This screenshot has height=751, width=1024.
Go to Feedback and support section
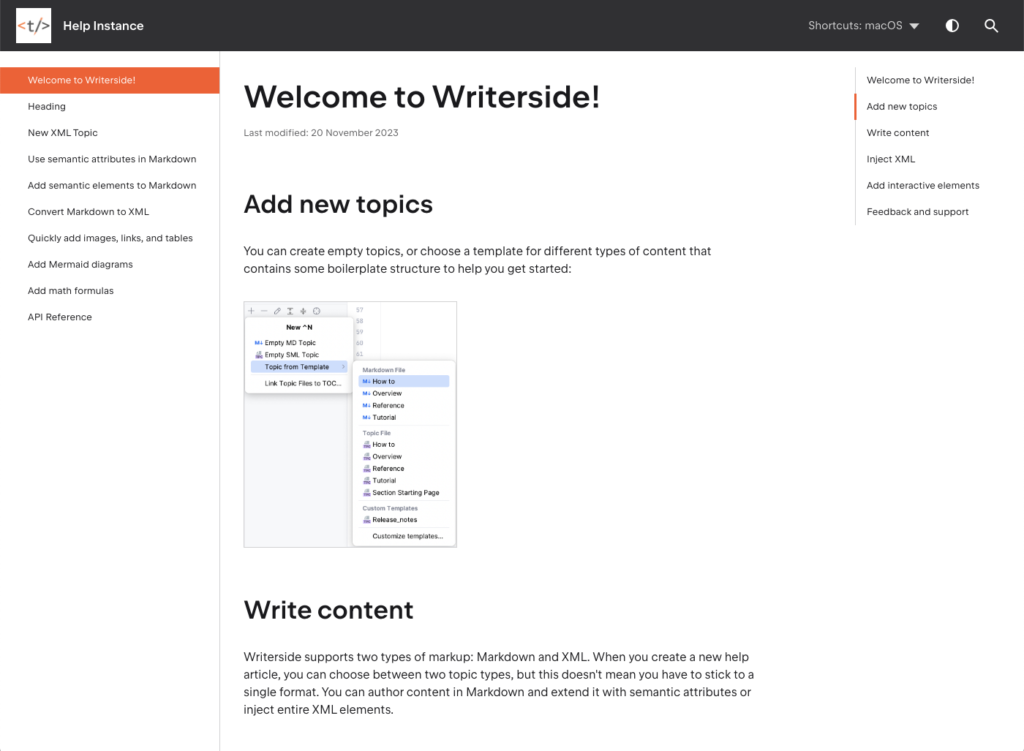918,212
